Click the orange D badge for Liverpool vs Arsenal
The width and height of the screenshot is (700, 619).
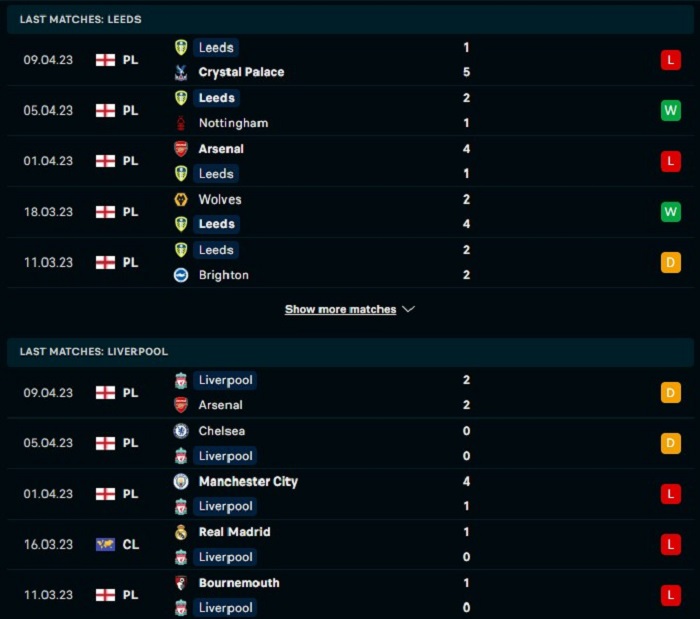(671, 393)
